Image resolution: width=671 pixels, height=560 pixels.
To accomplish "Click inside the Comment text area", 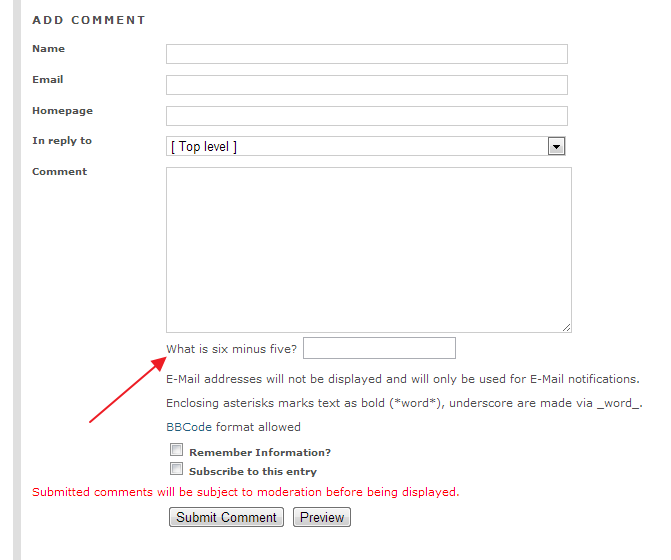I will pos(368,249).
